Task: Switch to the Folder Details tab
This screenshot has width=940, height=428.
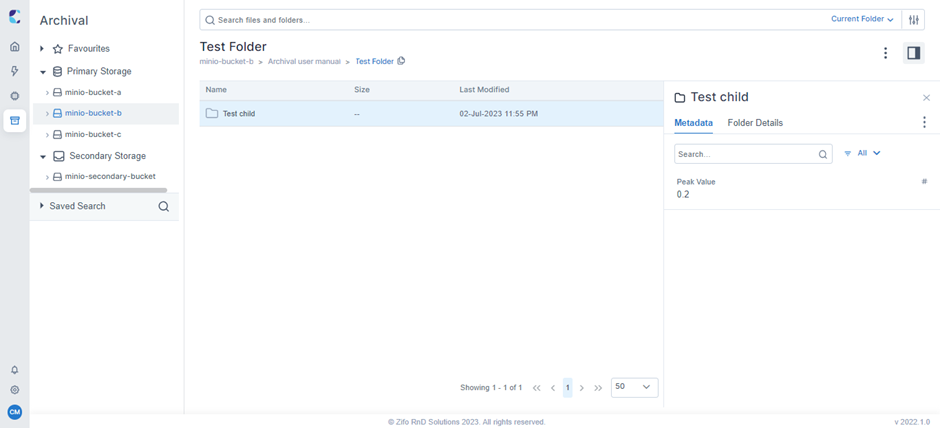Action: (x=755, y=123)
